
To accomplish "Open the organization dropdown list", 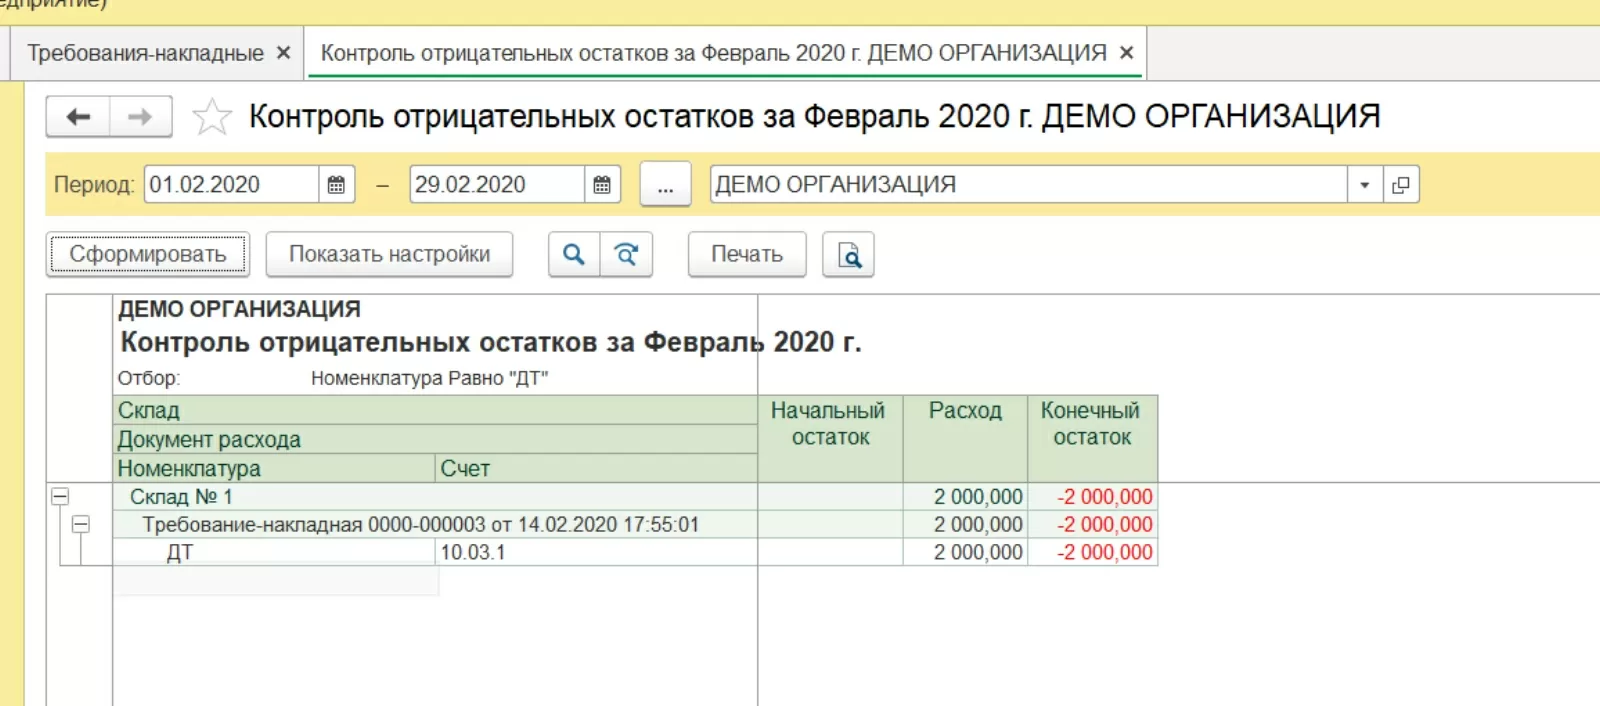I will 1364,185.
